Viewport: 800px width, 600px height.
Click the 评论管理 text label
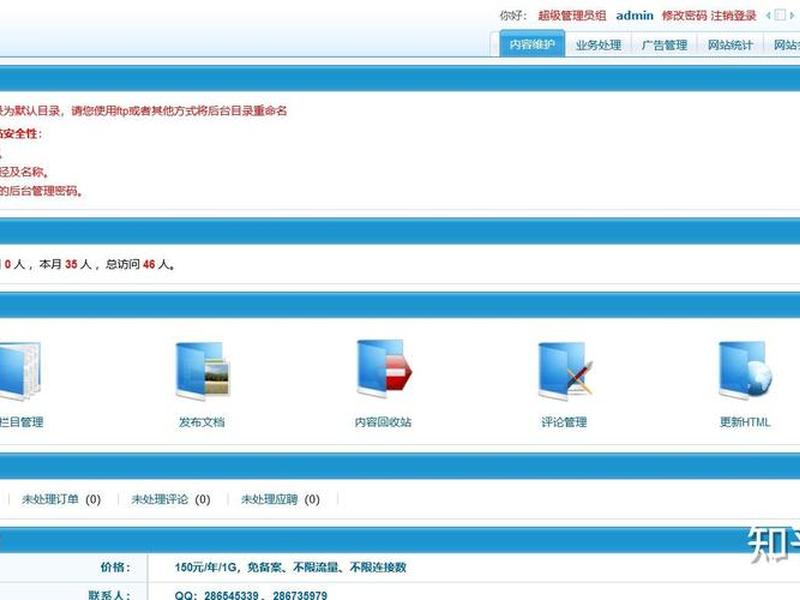point(564,422)
